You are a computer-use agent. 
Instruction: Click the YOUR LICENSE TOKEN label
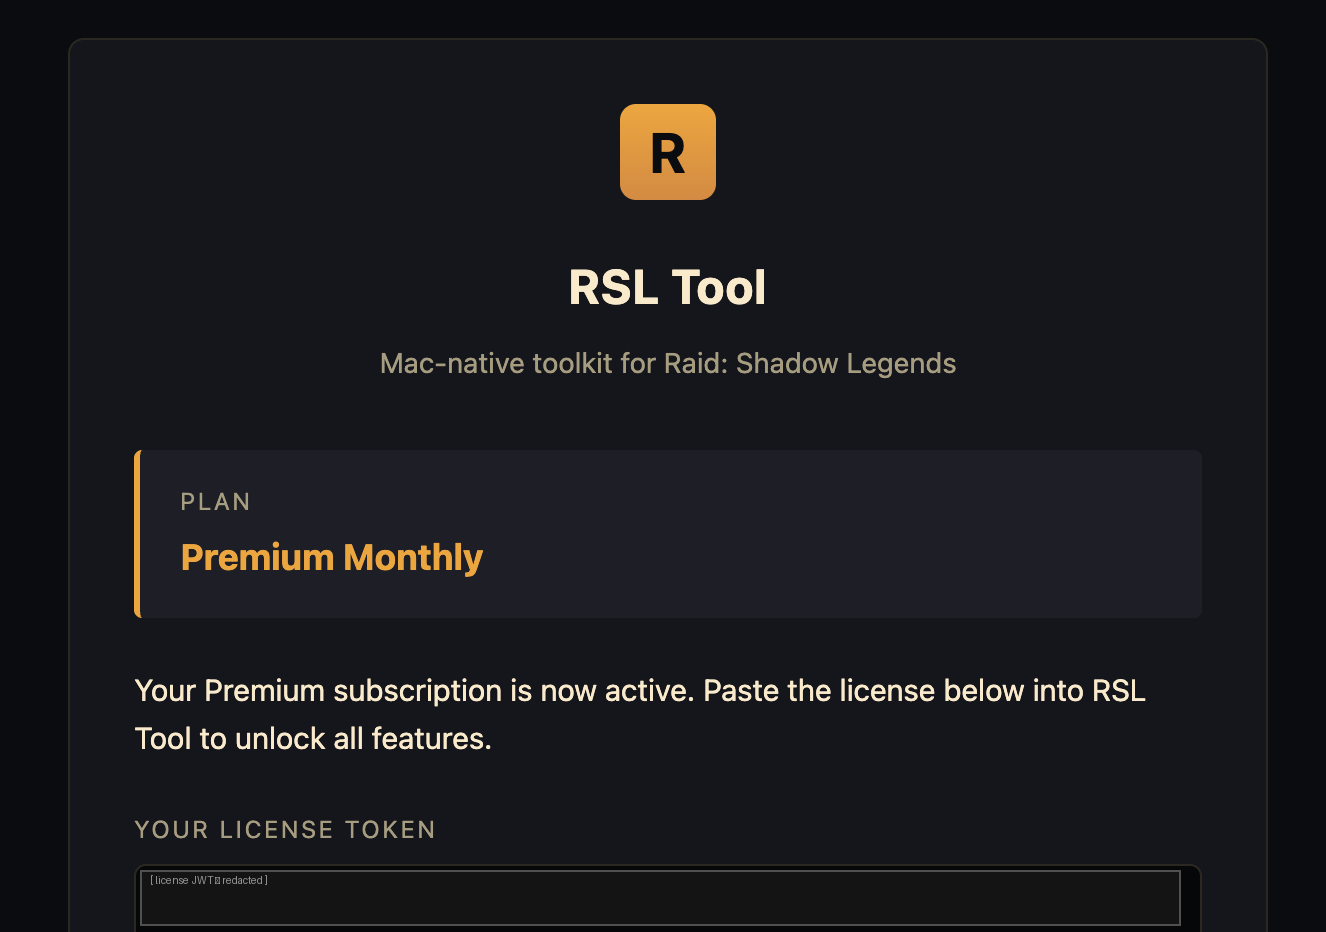[285, 830]
